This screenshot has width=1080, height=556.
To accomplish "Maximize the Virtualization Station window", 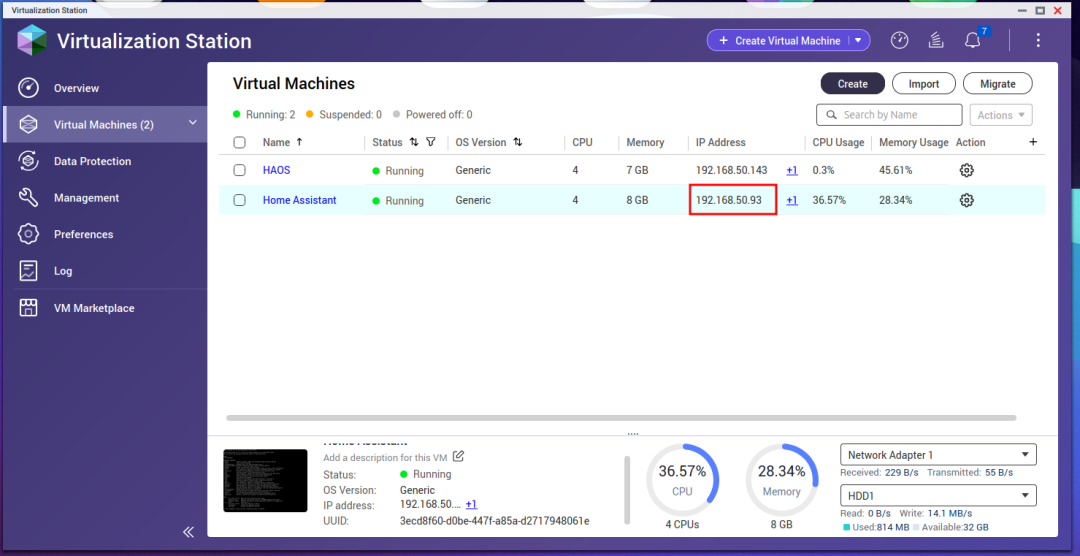I will pyautogui.click(x=1040, y=10).
